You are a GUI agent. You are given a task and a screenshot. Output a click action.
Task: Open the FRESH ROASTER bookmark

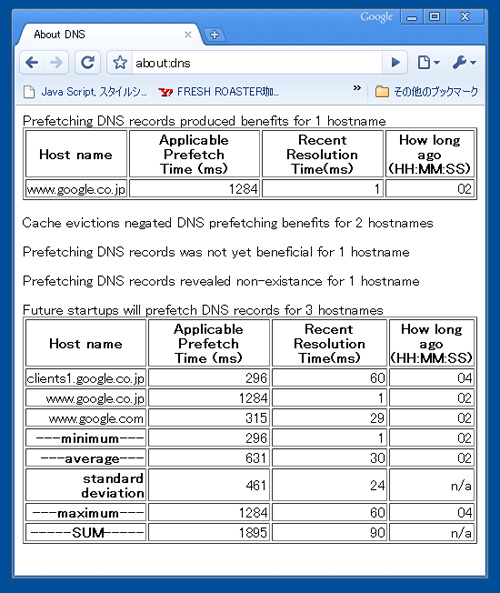[219, 92]
